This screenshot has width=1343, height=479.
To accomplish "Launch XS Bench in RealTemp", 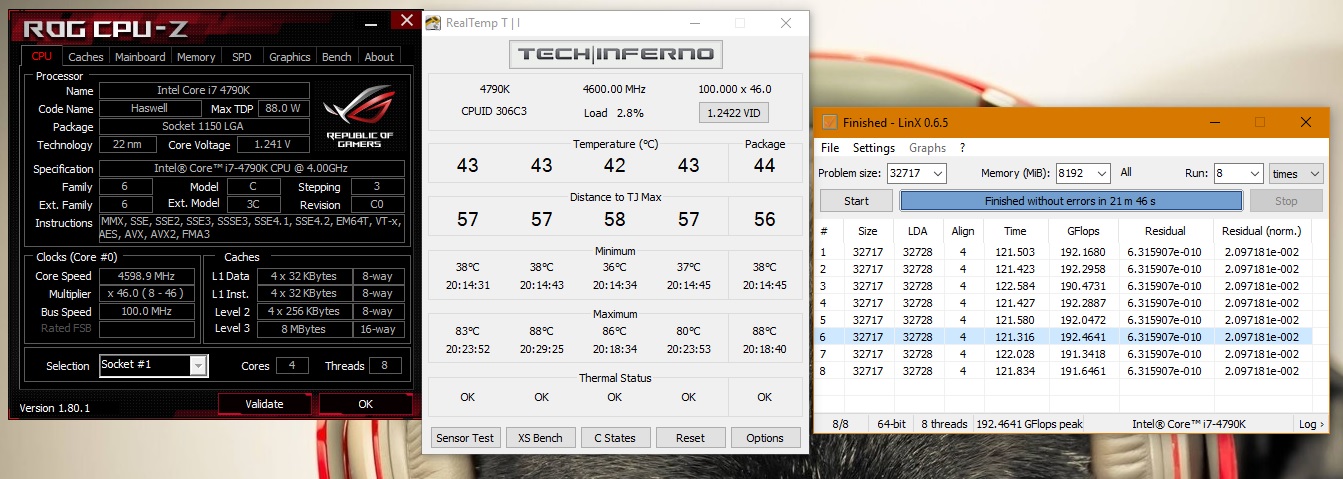I will click(540, 438).
